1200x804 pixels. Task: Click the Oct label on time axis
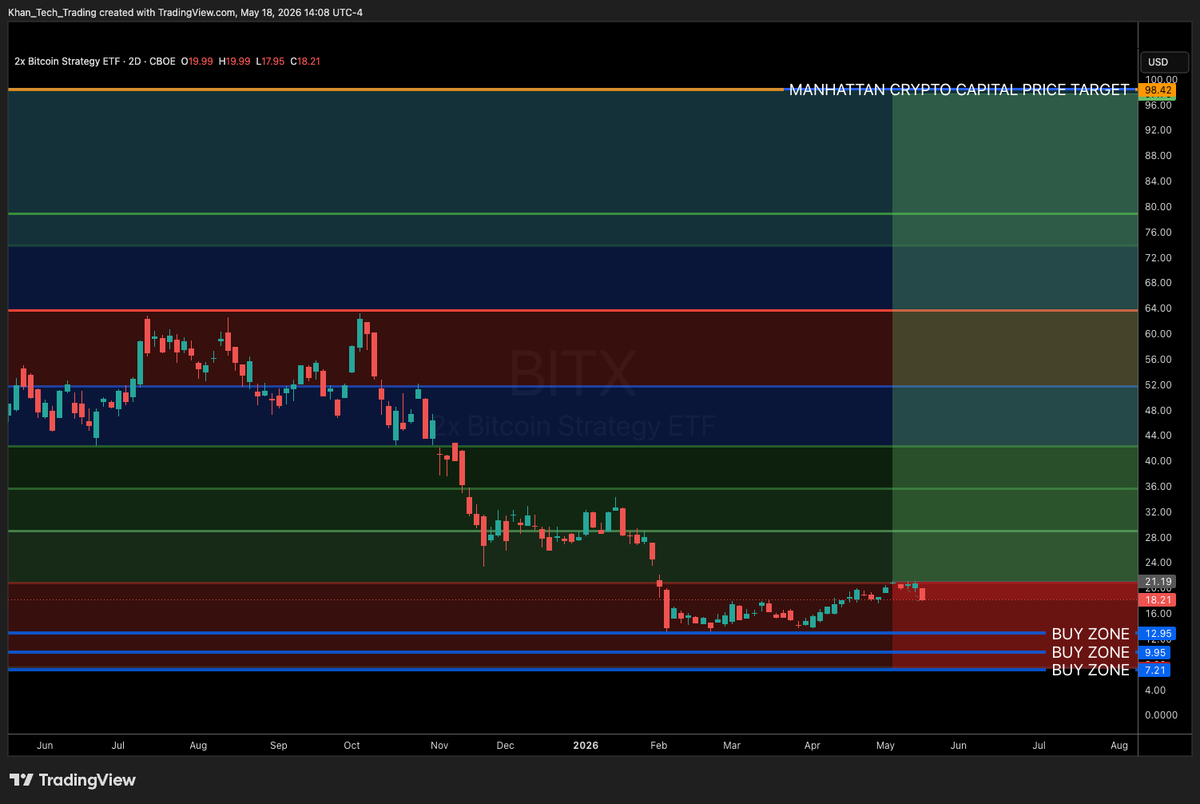point(351,746)
